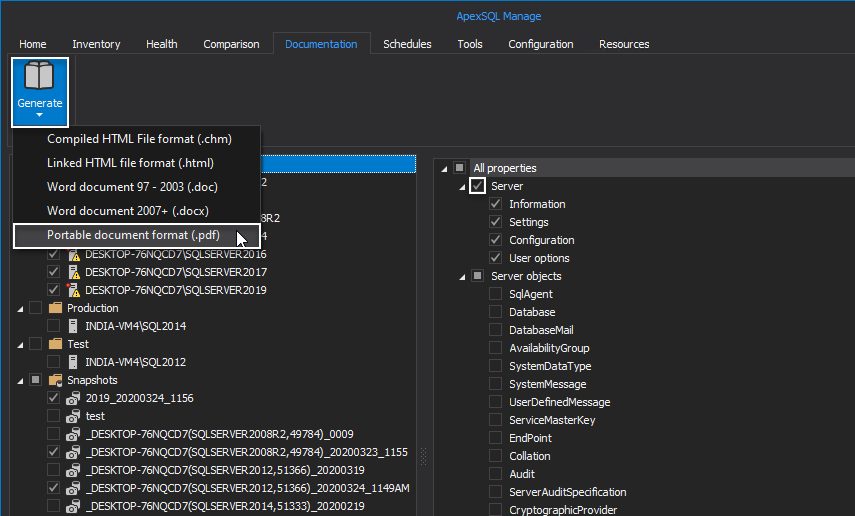Image resolution: width=855 pixels, height=516 pixels.
Task: Toggle the Snapshots folder checkbox
Action: pyautogui.click(x=35, y=380)
